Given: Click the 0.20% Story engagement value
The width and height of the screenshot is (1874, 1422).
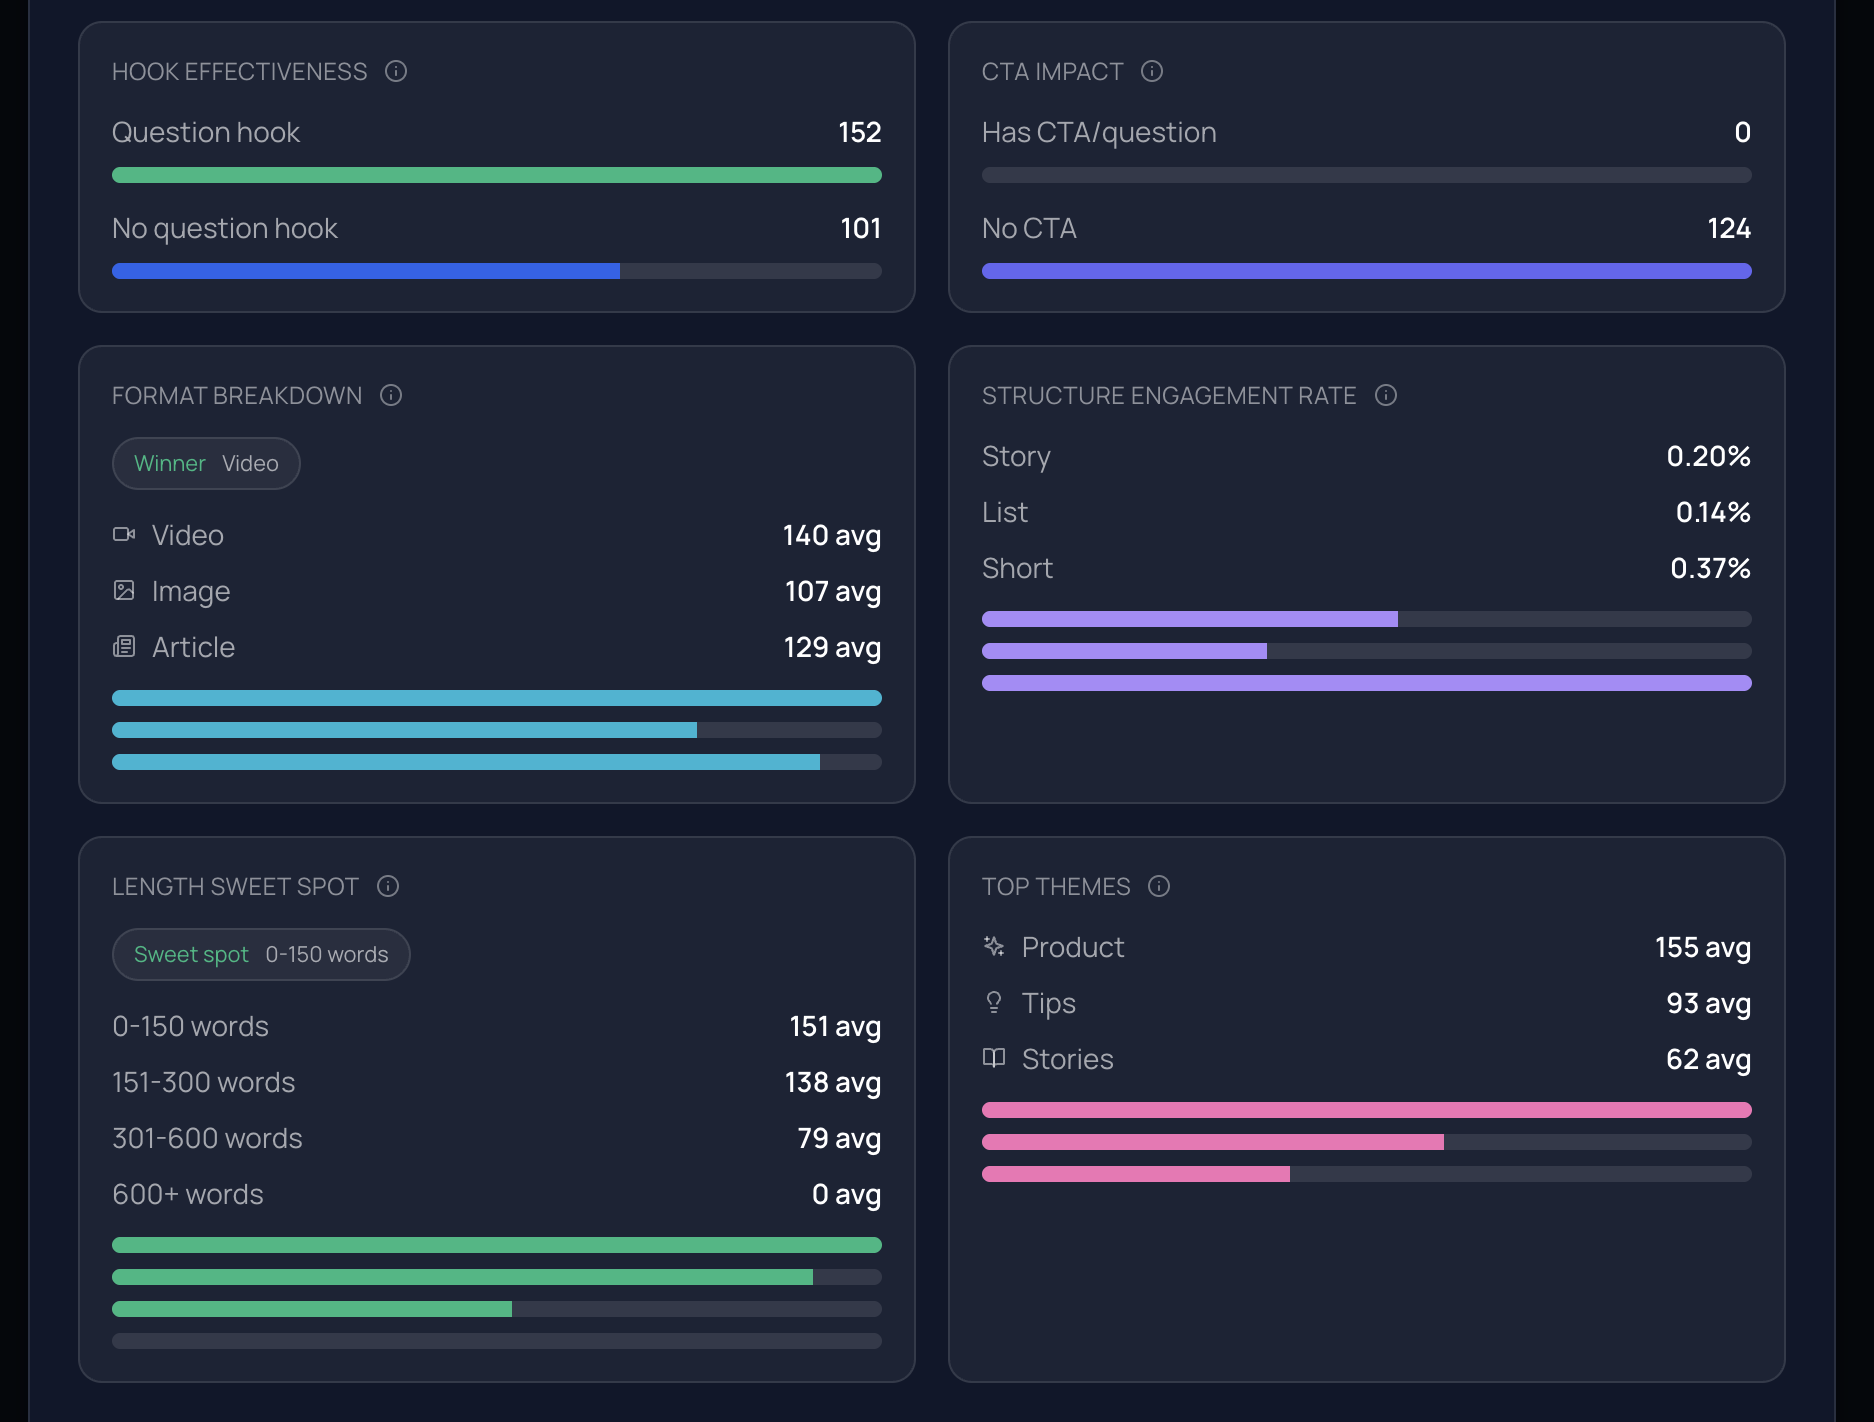Looking at the screenshot, I should coord(1708,456).
